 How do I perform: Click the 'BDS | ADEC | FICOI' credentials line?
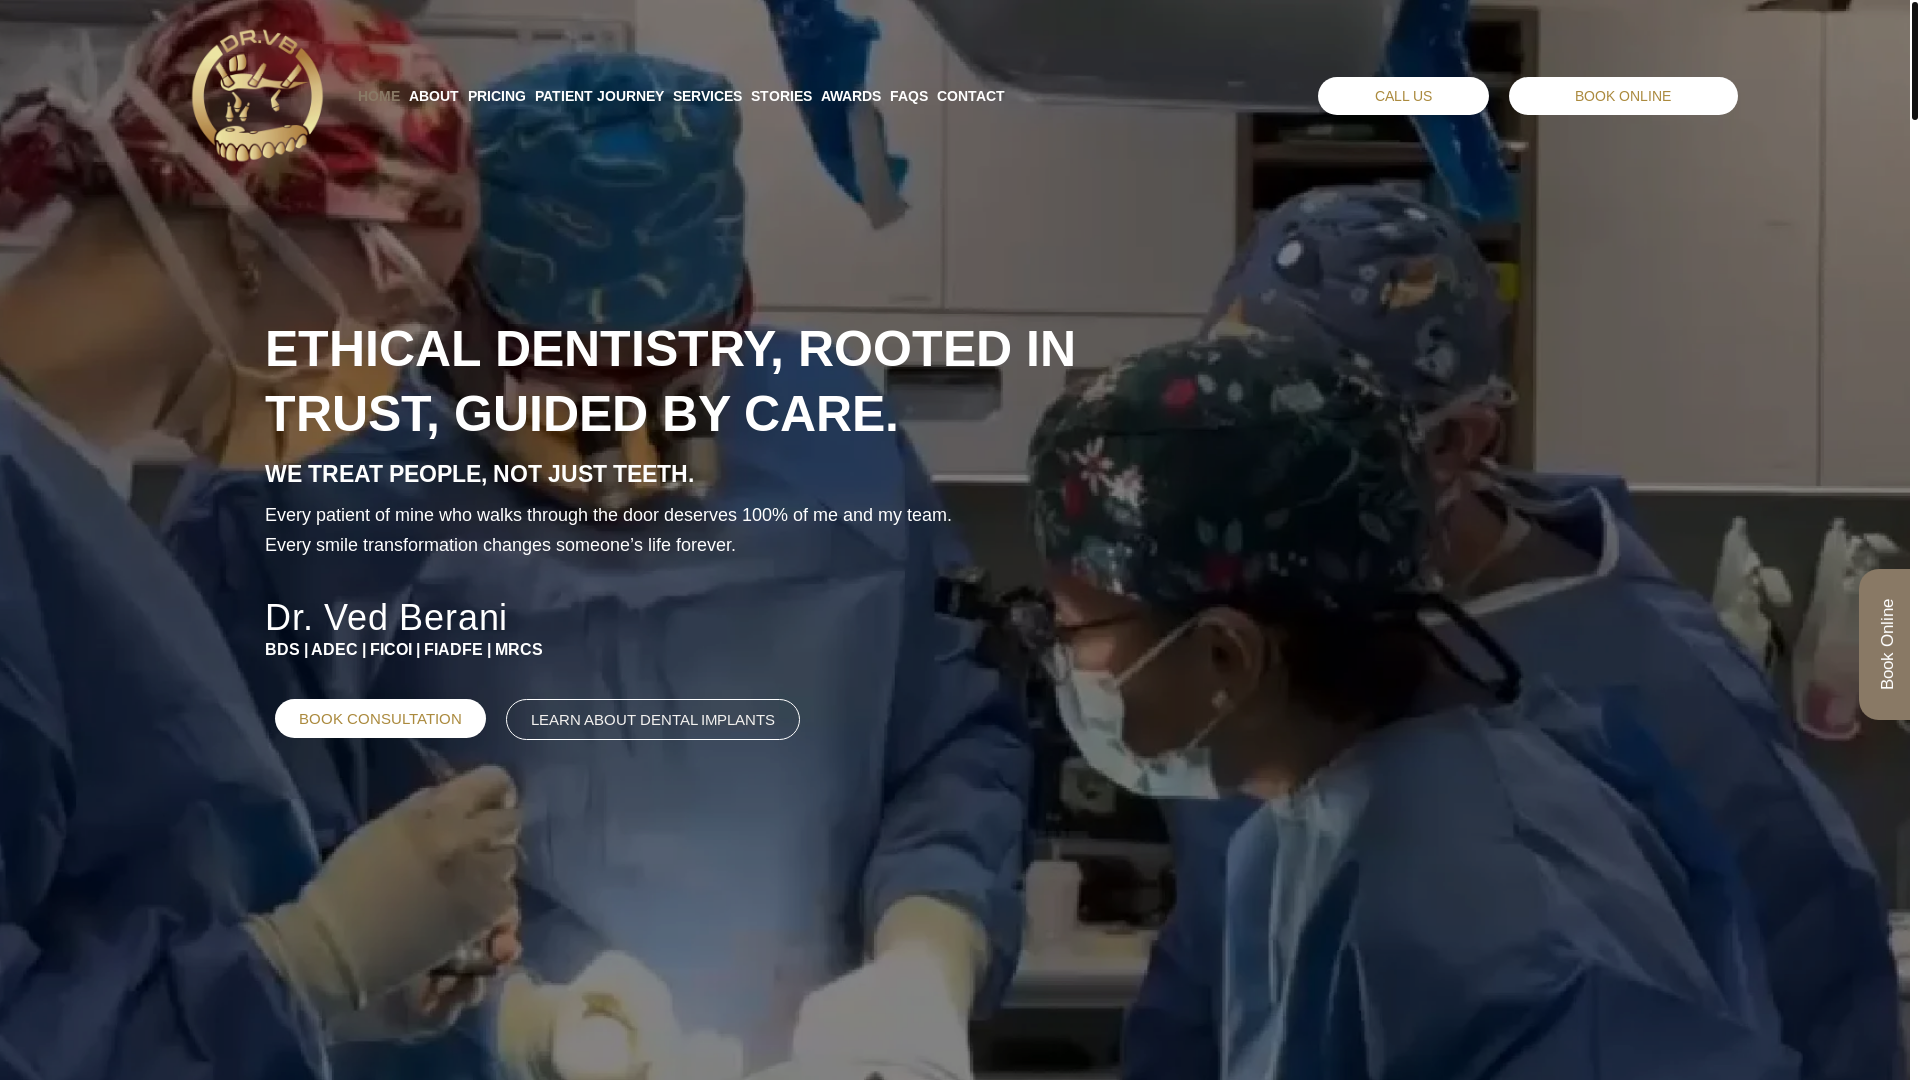404,650
